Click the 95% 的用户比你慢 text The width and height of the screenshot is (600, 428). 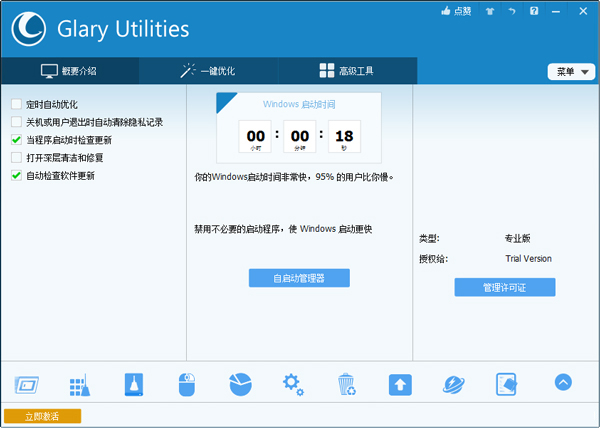point(354,177)
